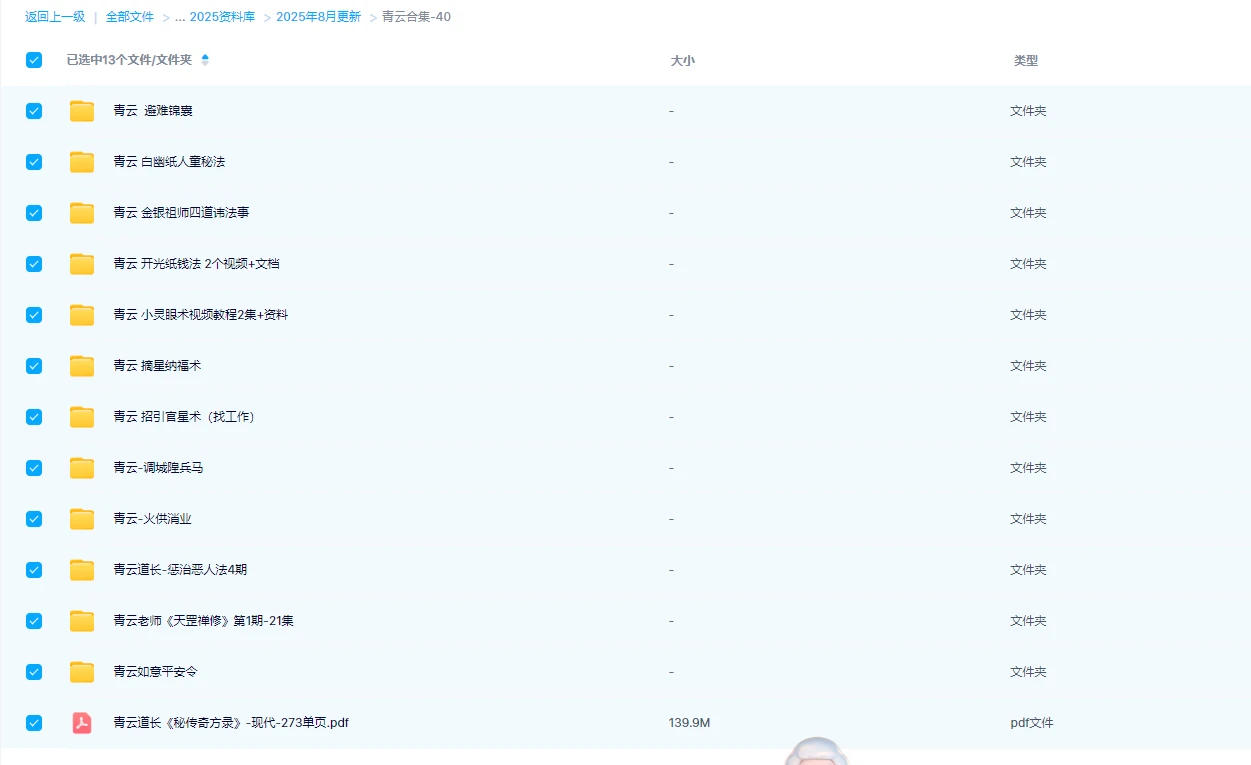Click 返回上一级 to go back
This screenshot has height=765, width=1251.
(55, 17)
